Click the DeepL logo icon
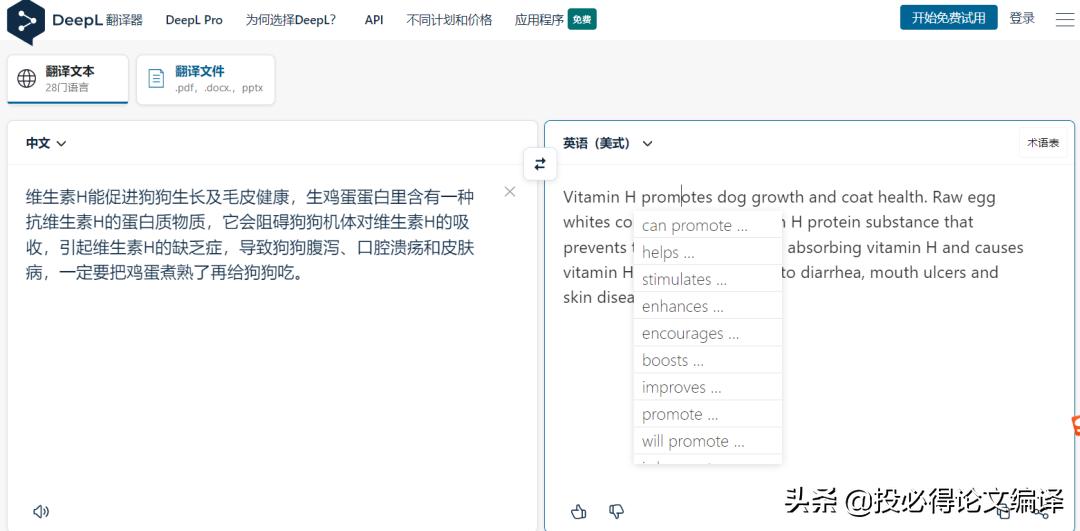 coord(25,21)
